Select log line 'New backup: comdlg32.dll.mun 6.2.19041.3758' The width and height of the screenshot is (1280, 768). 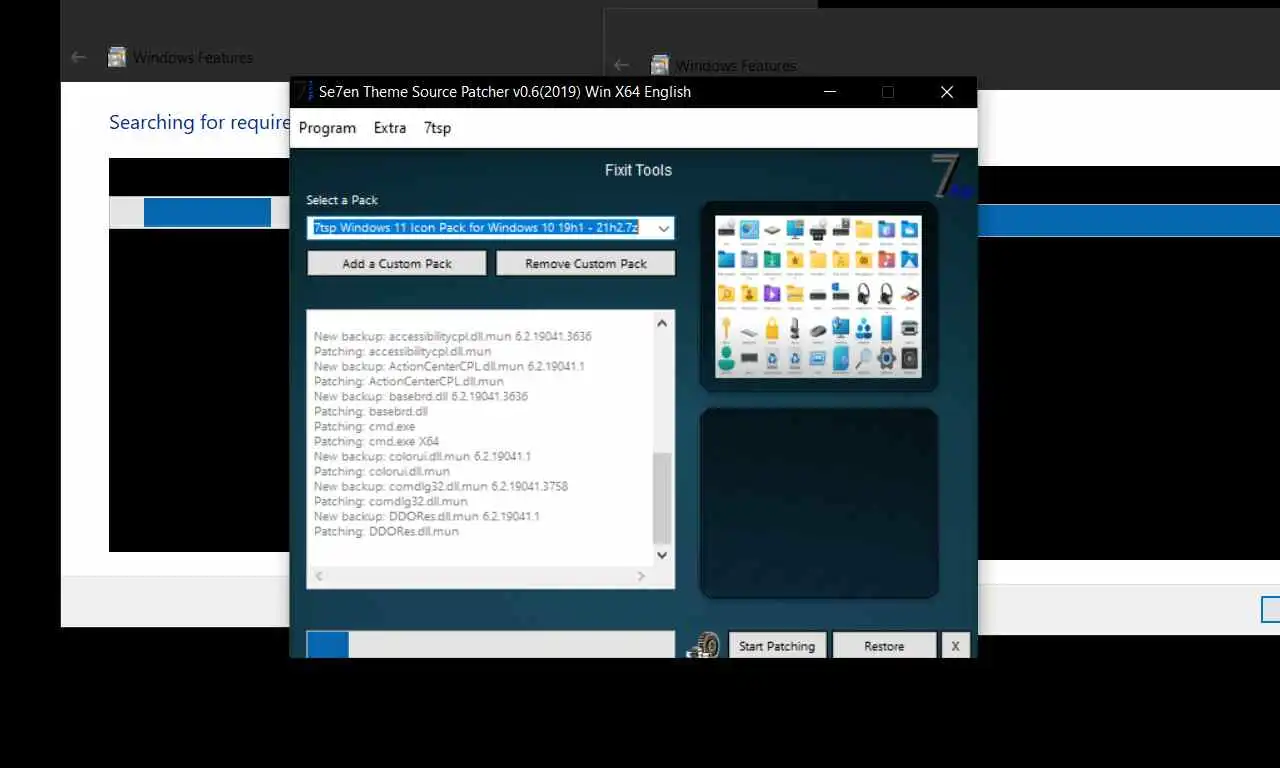coord(440,487)
